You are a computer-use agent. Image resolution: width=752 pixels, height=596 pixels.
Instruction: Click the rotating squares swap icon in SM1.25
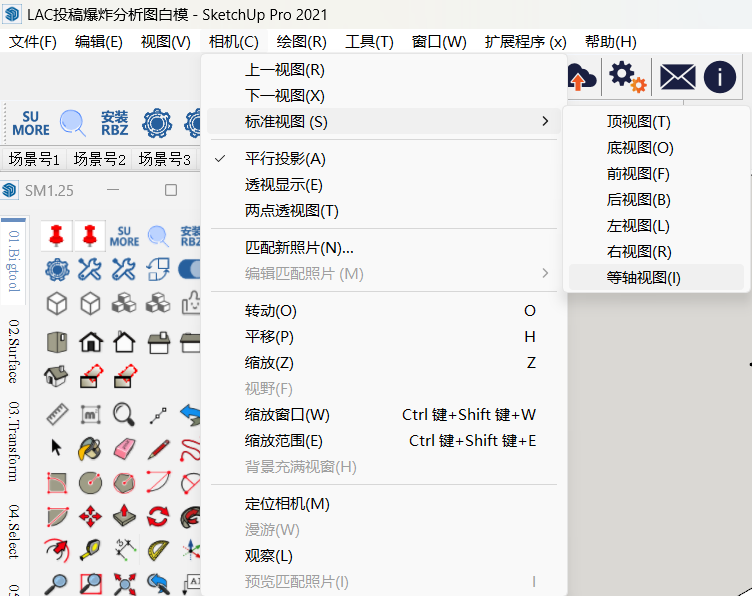pyautogui.click(x=158, y=269)
